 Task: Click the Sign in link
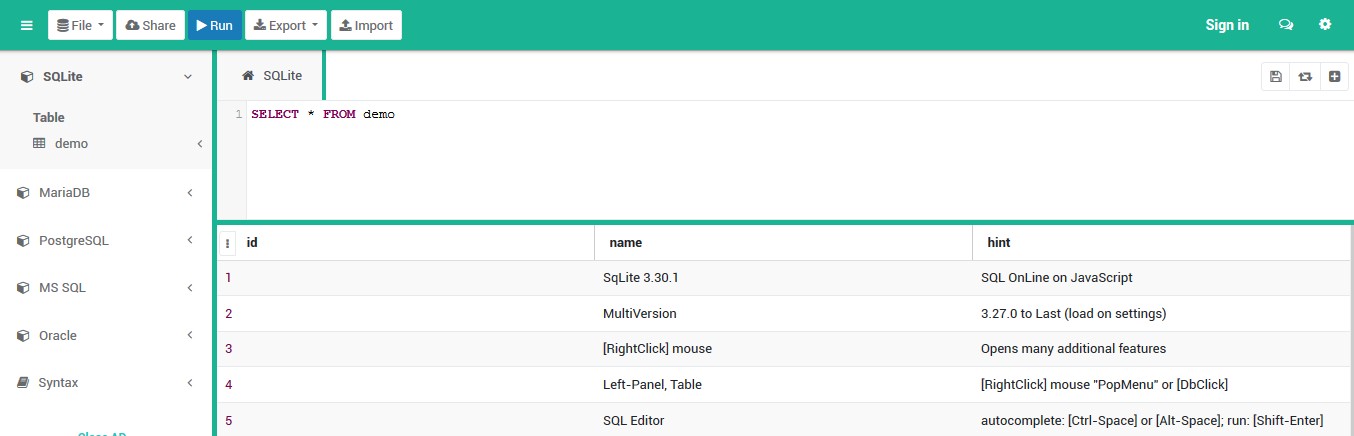click(x=1227, y=25)
